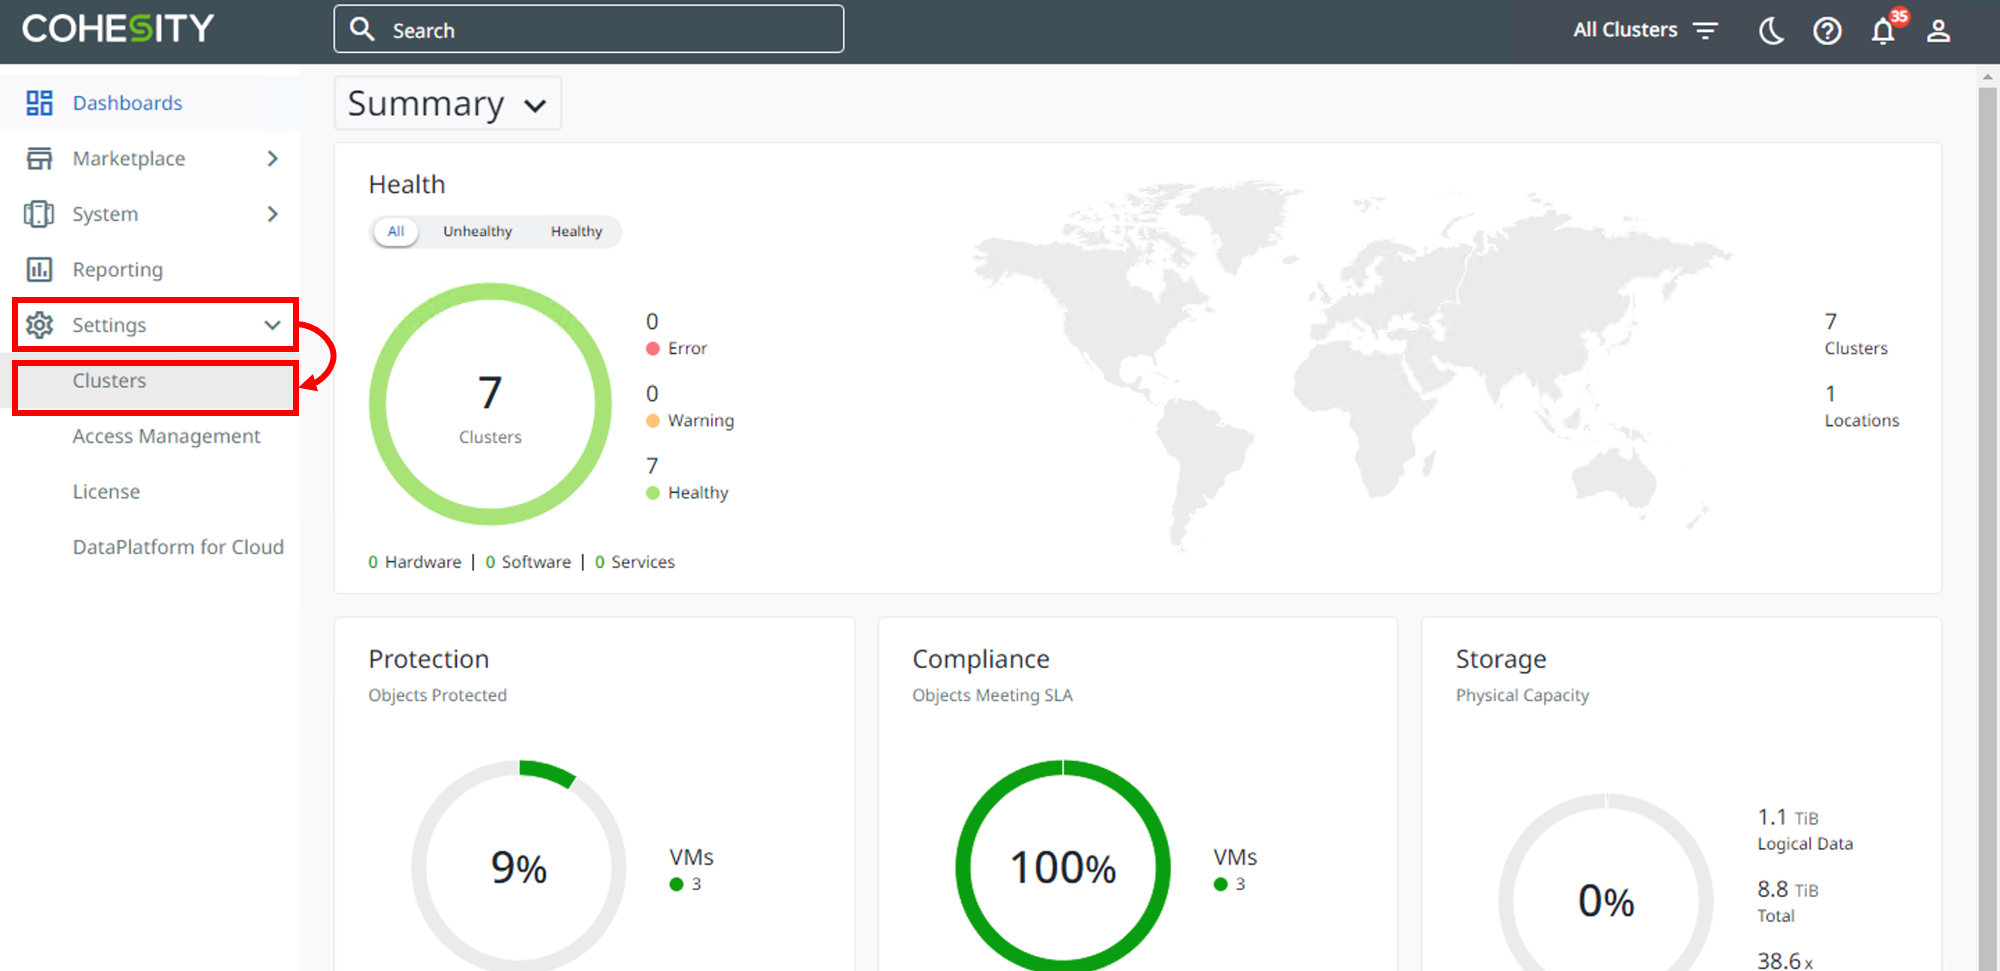2000x971 pixels.
Task: Click the 7 Clusters health donut
Action: 490,404
